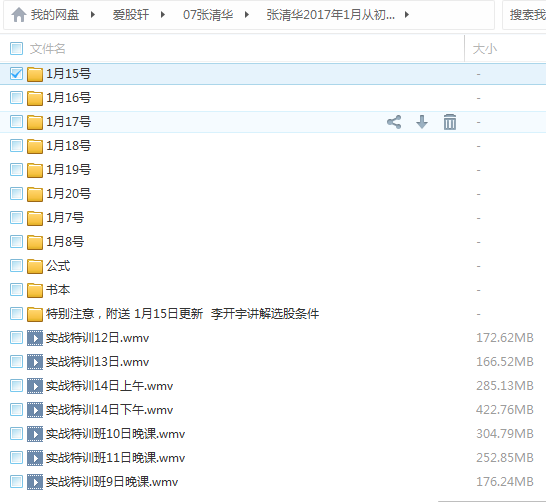Toggle the select-all checkbox beside 文件名

pos(16,49)
